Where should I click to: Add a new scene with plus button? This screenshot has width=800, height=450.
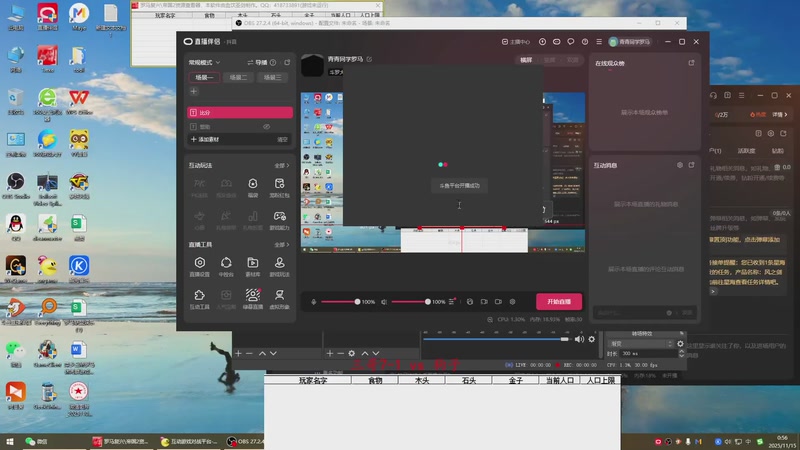coord(193,91)
